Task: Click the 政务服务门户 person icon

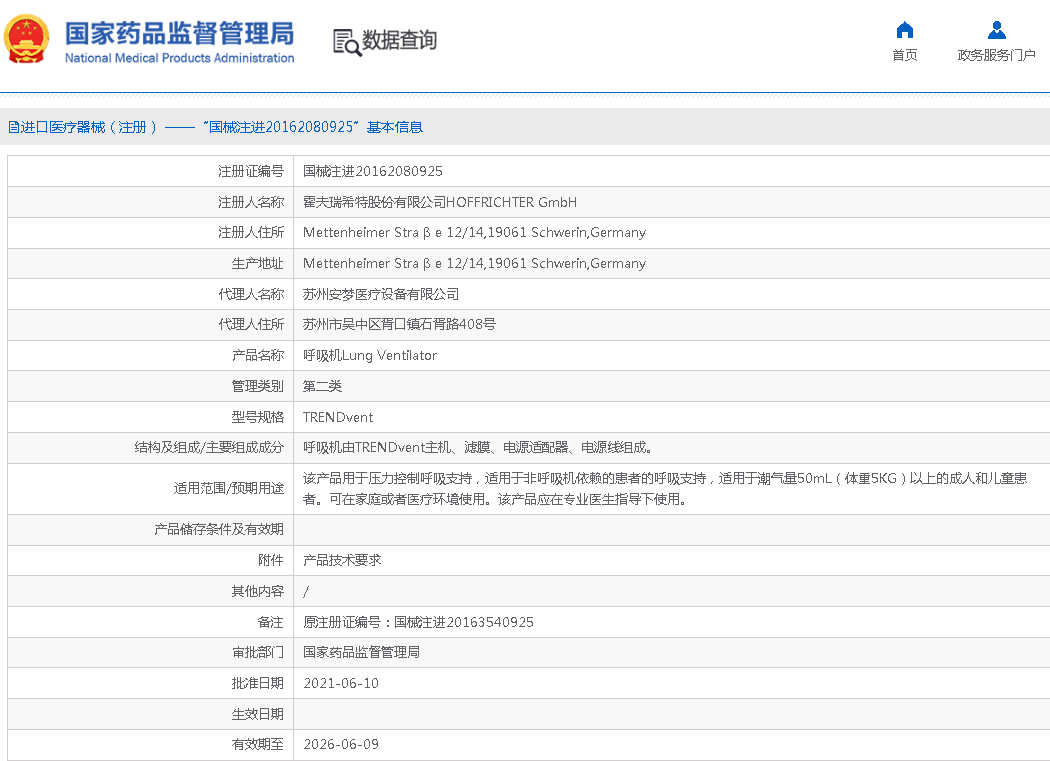Action: pyautogui.click(x=996, y=29)
